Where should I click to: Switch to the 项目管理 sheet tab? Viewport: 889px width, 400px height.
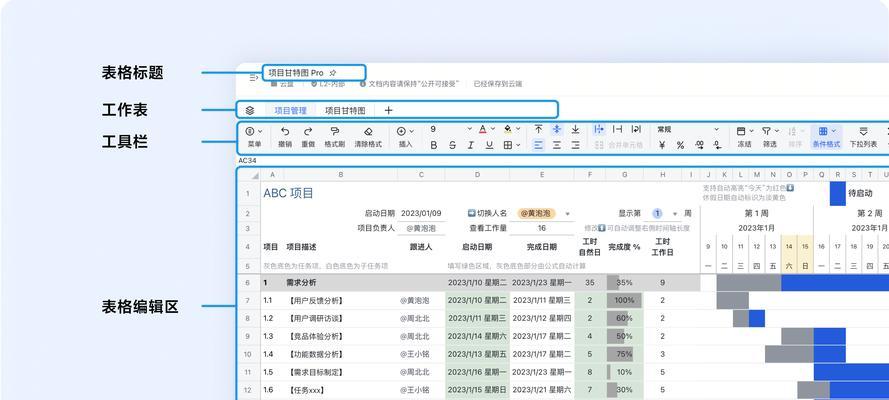(x=290, y=110)
